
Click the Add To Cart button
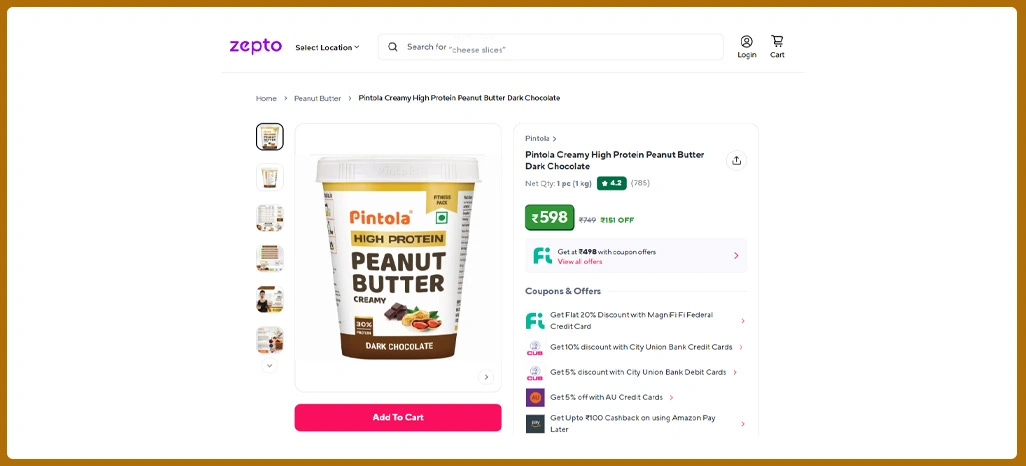tap(398, 418)
